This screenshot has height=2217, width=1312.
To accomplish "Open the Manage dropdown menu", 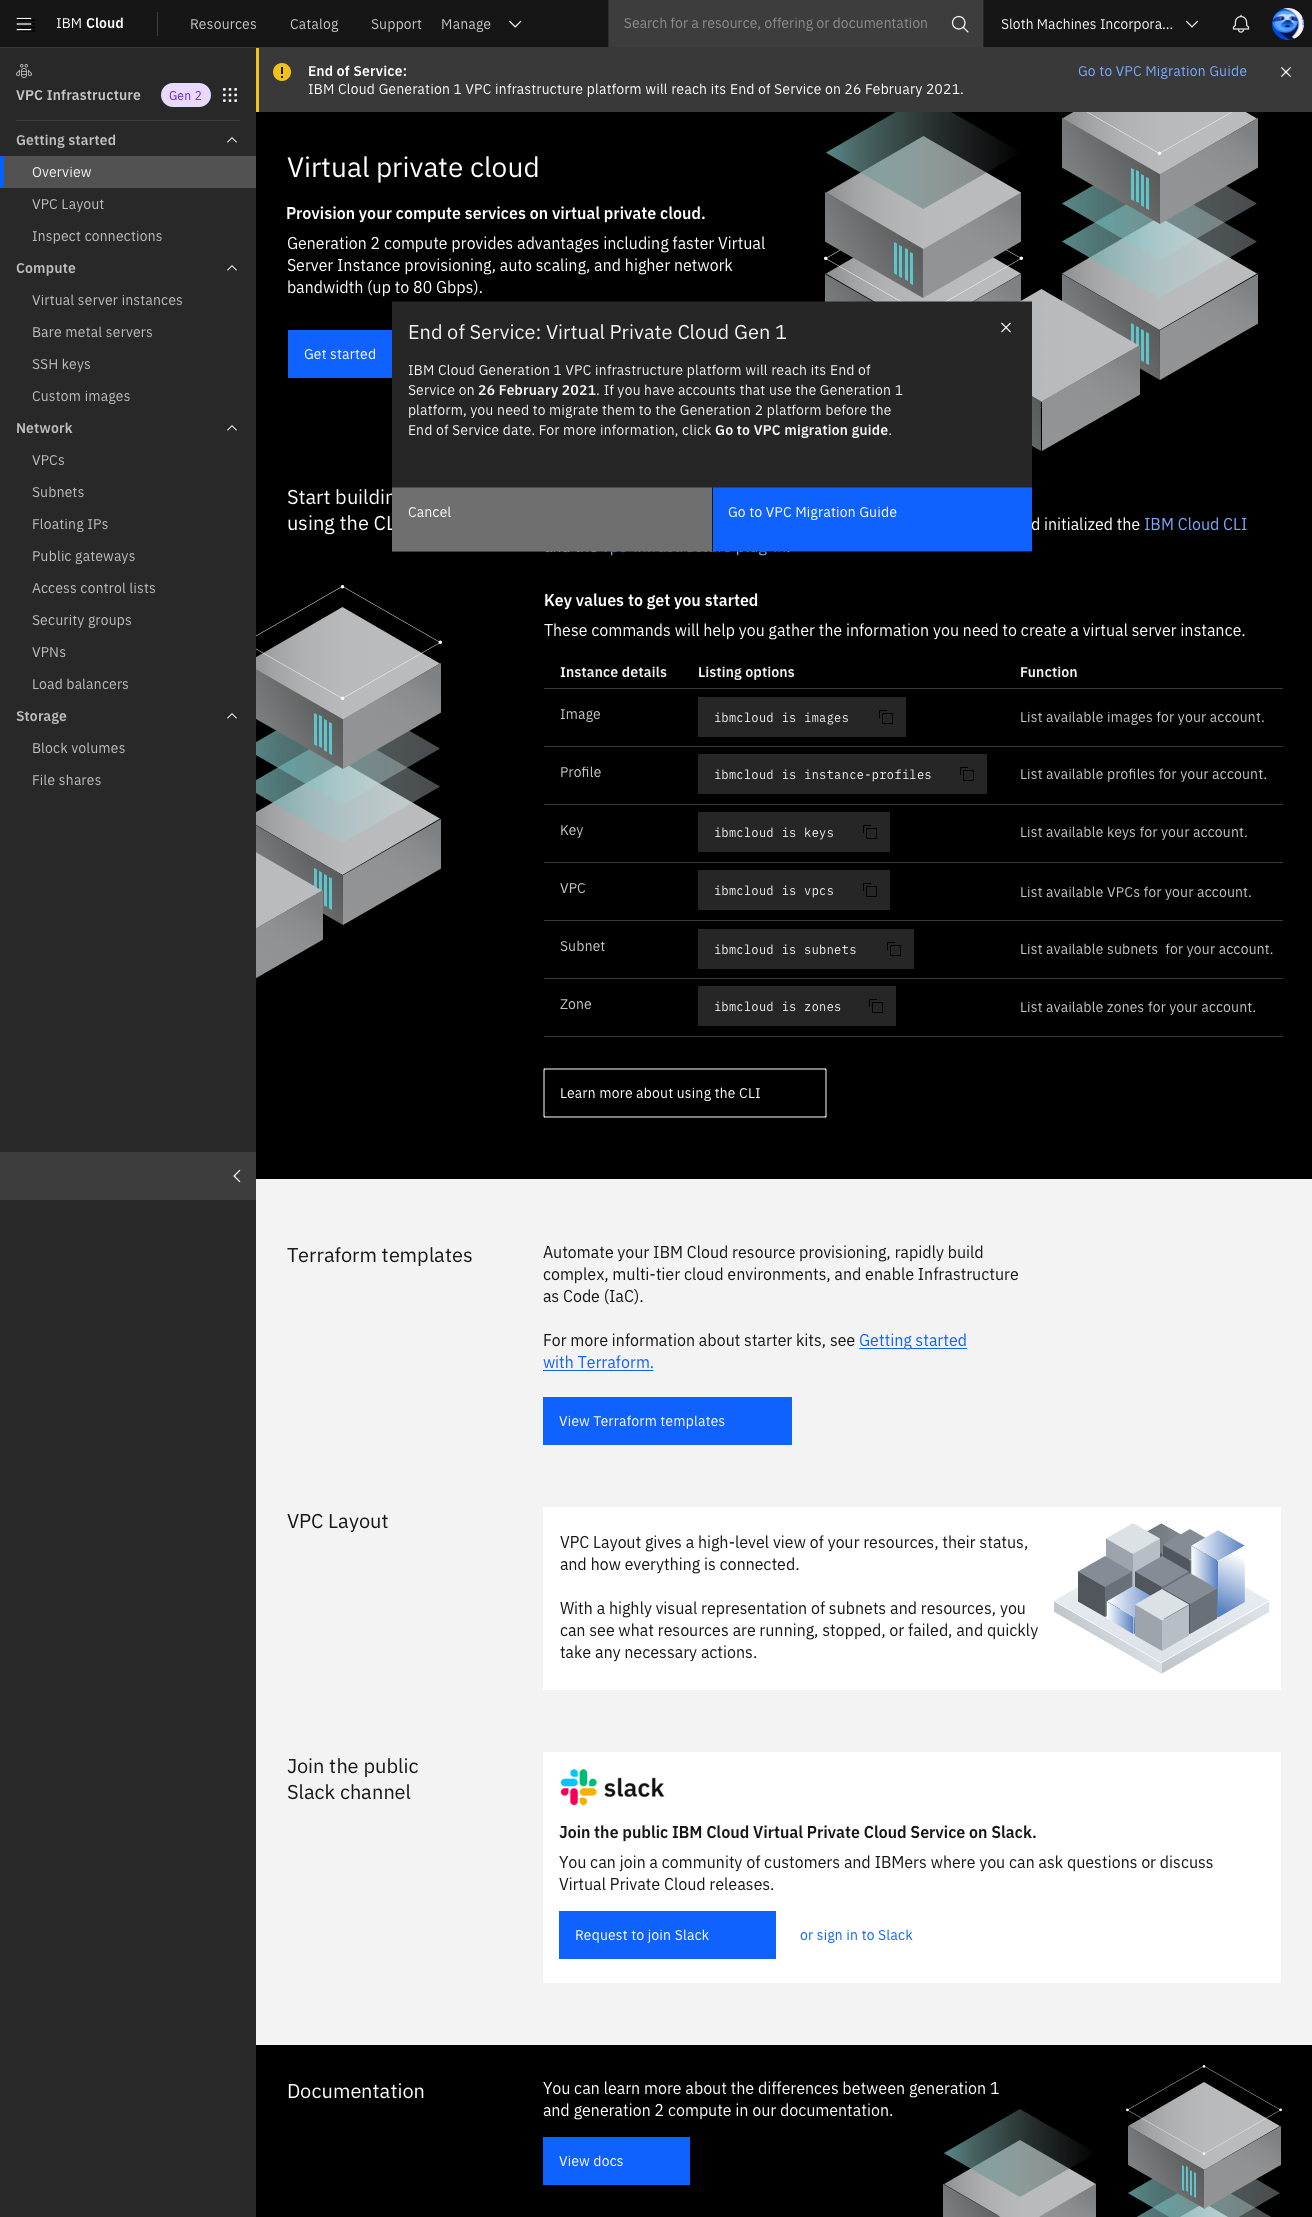I will tap(481, 24).
